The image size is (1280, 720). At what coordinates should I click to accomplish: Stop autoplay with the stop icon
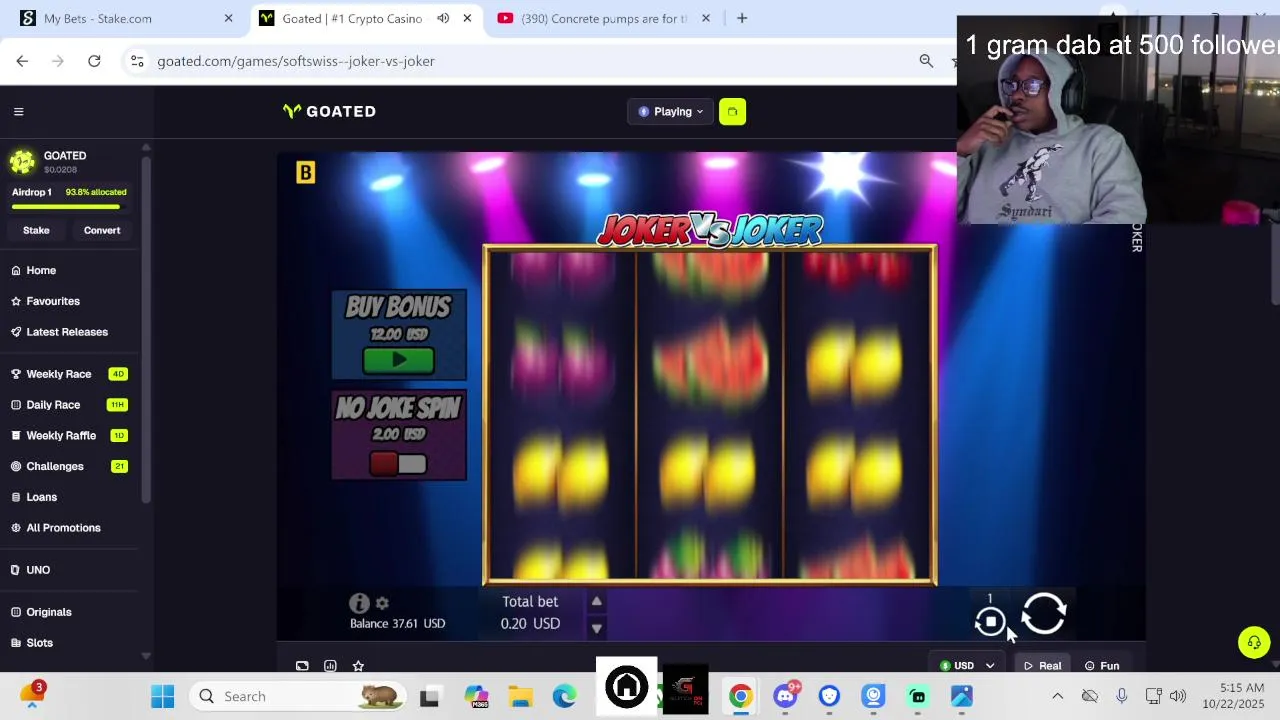click(x=990, y=622)
